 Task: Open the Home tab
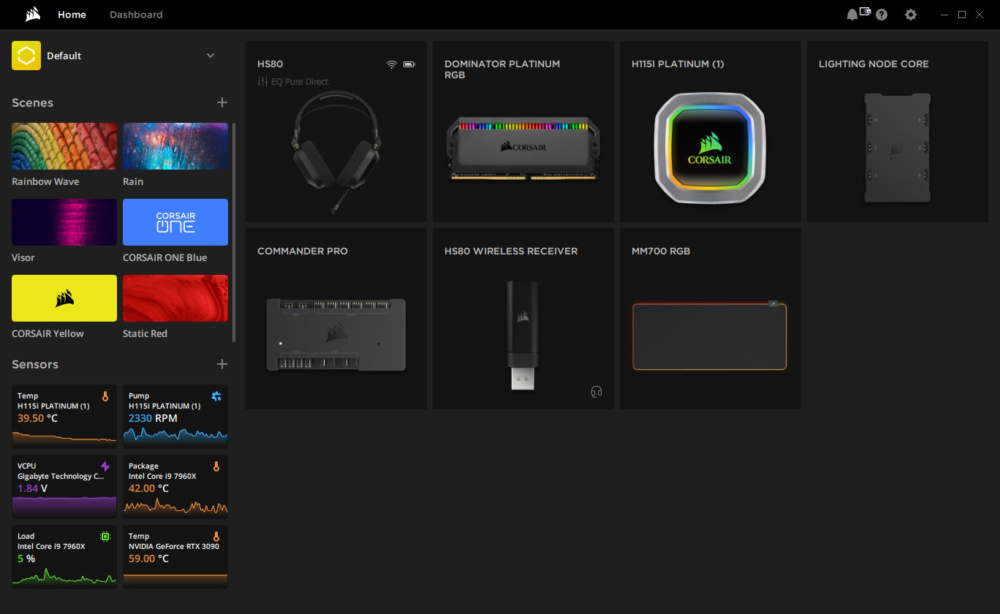click(x=71, y=15)
